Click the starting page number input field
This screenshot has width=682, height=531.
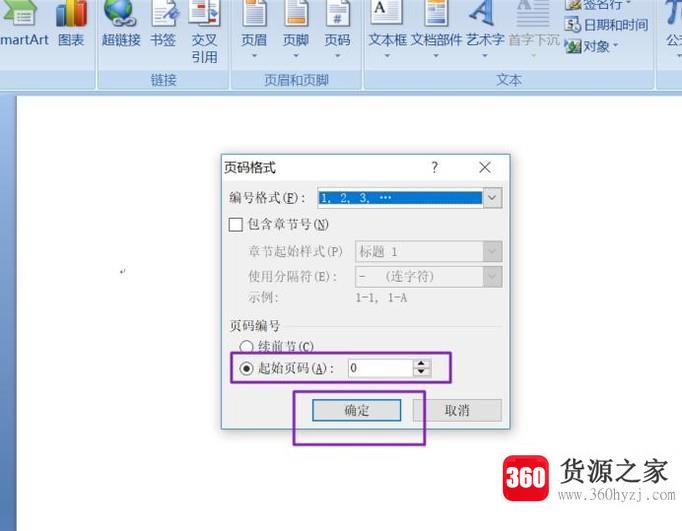[380, 368]
